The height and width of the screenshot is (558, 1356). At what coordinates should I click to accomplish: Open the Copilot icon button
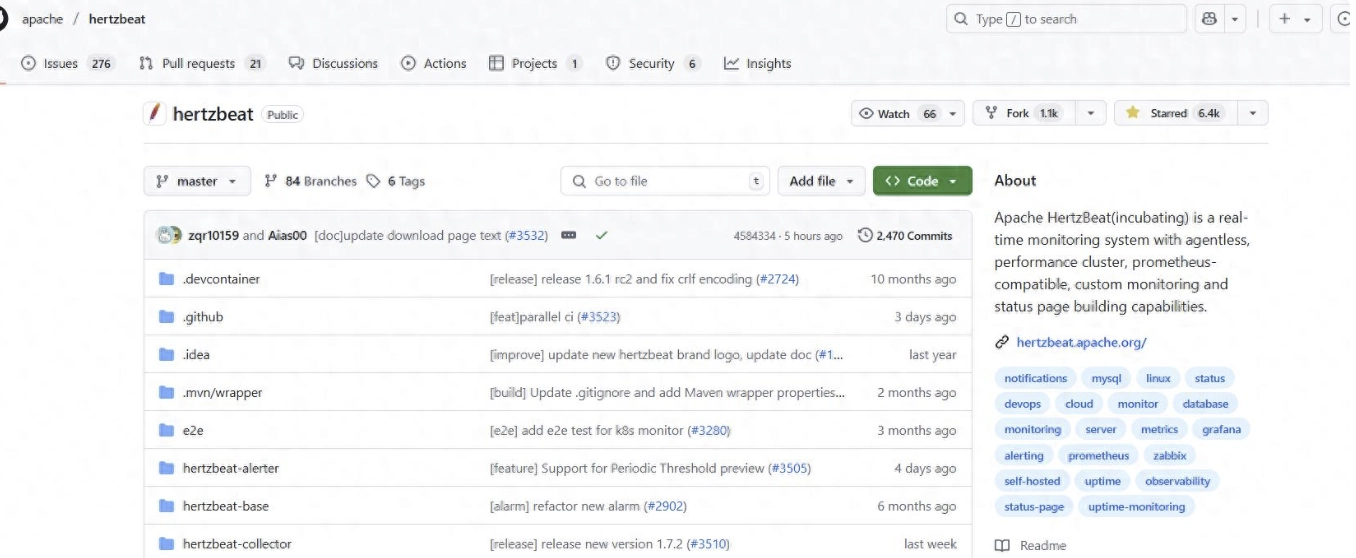point(1209,19)
